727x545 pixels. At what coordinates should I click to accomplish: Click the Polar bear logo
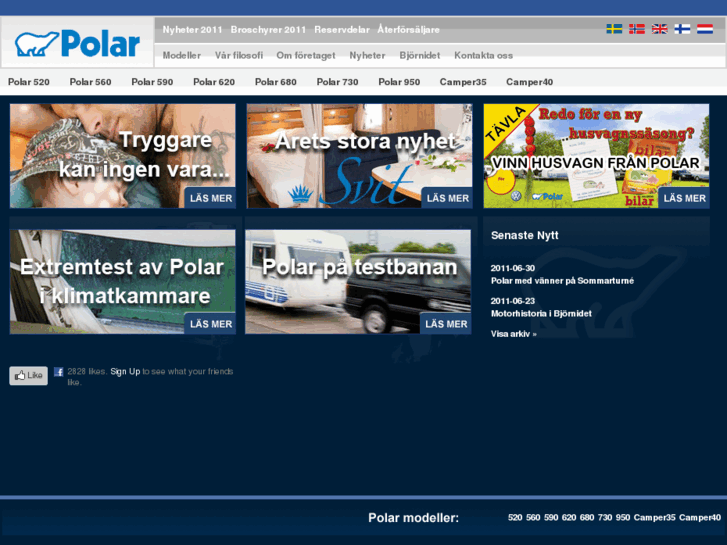(77, 44)
